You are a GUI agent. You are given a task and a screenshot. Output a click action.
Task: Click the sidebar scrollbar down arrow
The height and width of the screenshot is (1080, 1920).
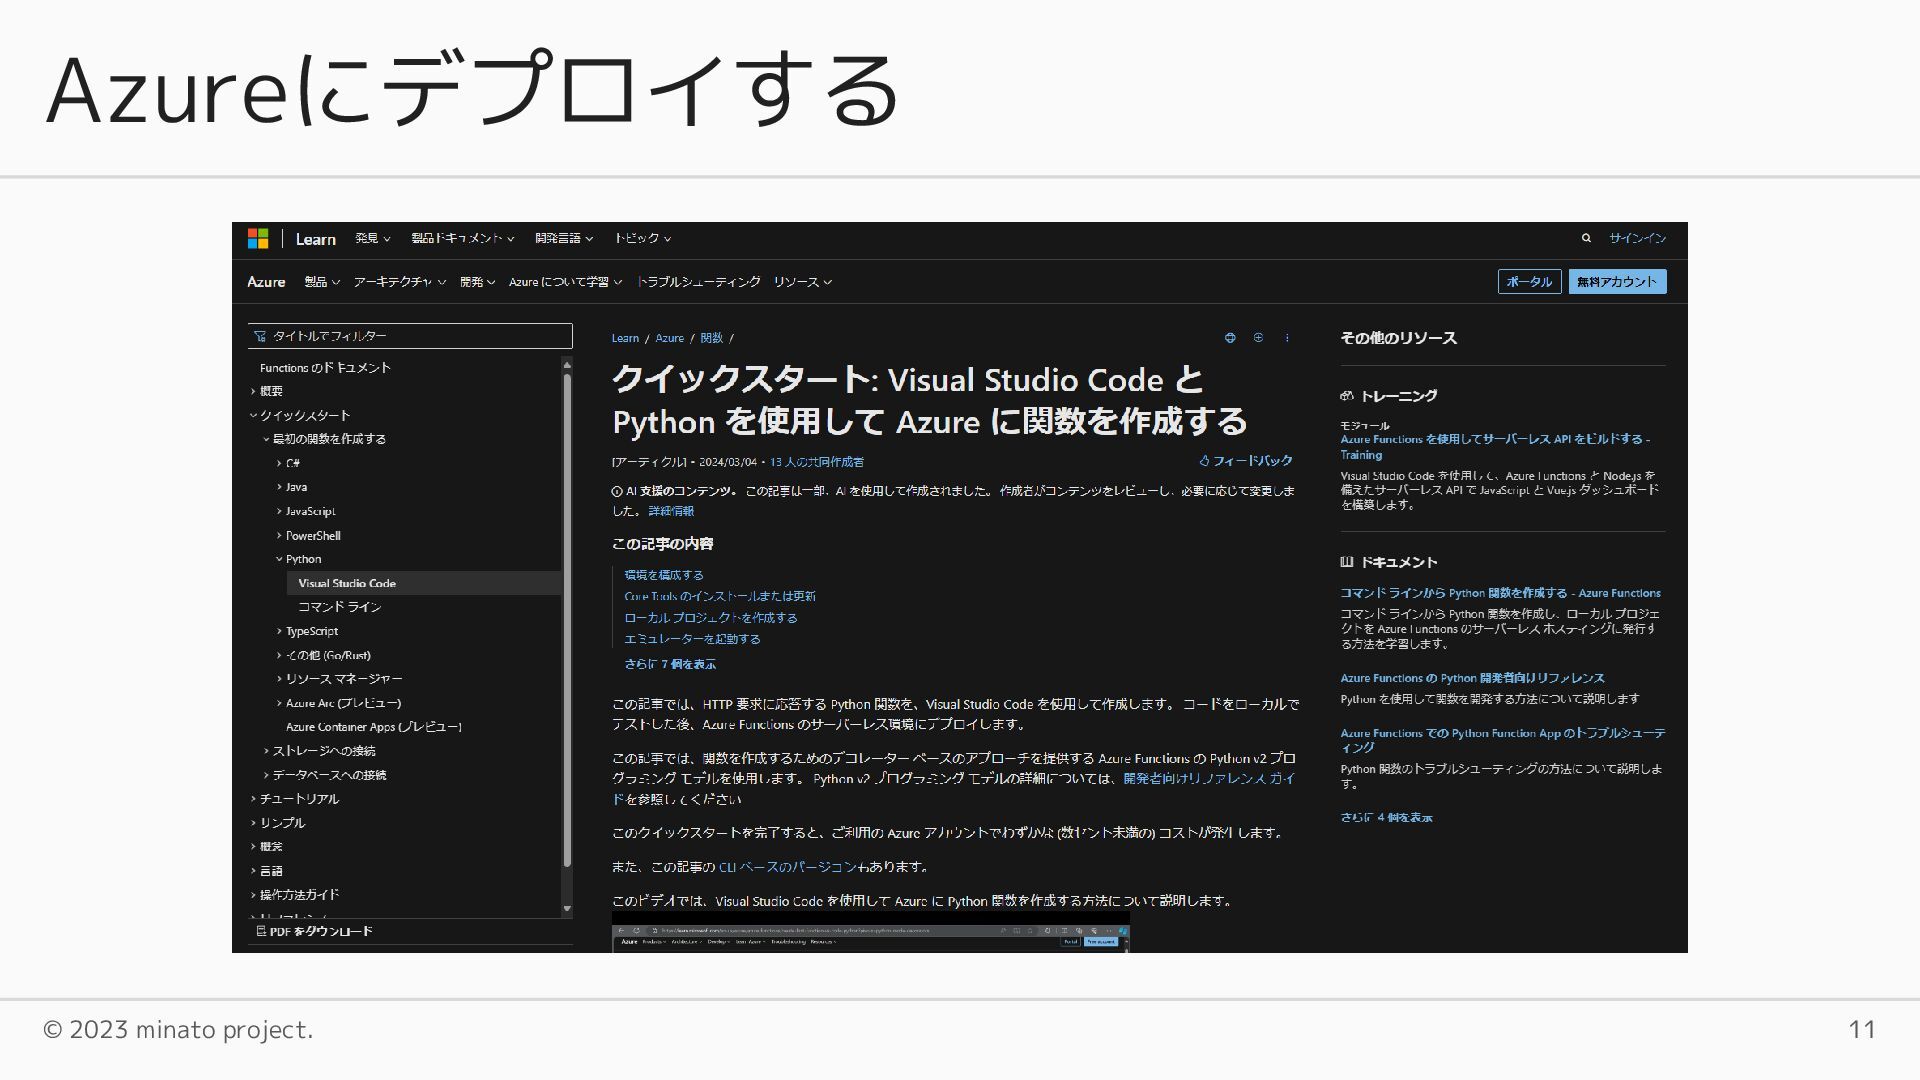click(x=567, y=909)
